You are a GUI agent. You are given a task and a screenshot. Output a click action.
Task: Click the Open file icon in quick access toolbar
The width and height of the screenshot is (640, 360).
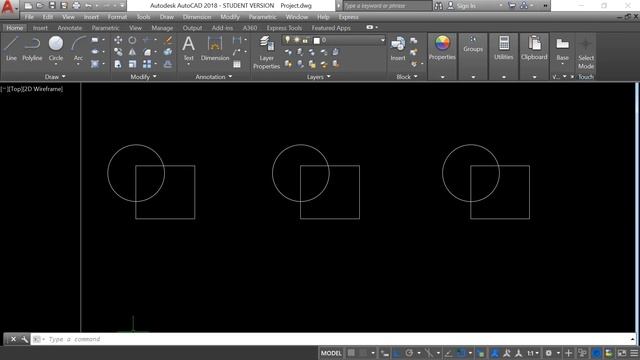click(x=40, y=5)
